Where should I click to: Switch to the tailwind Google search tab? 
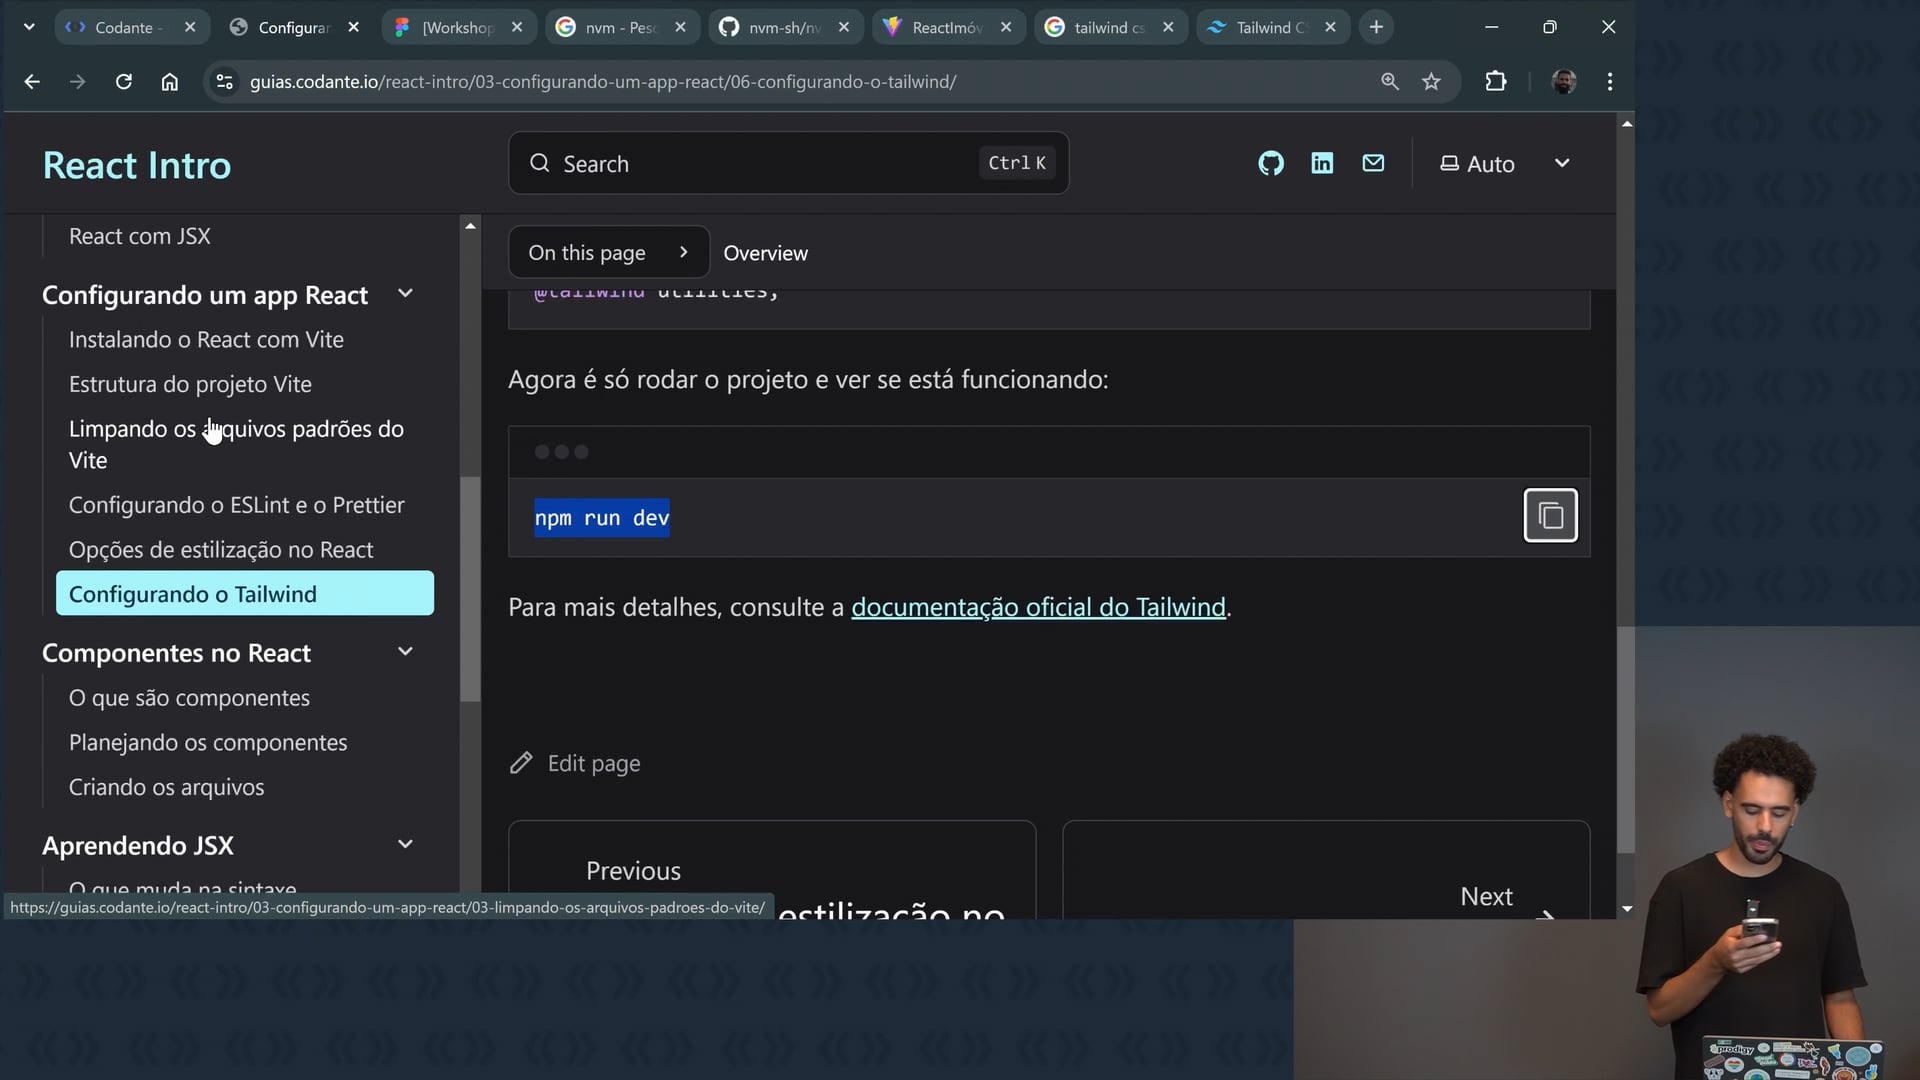(1110, 27)
